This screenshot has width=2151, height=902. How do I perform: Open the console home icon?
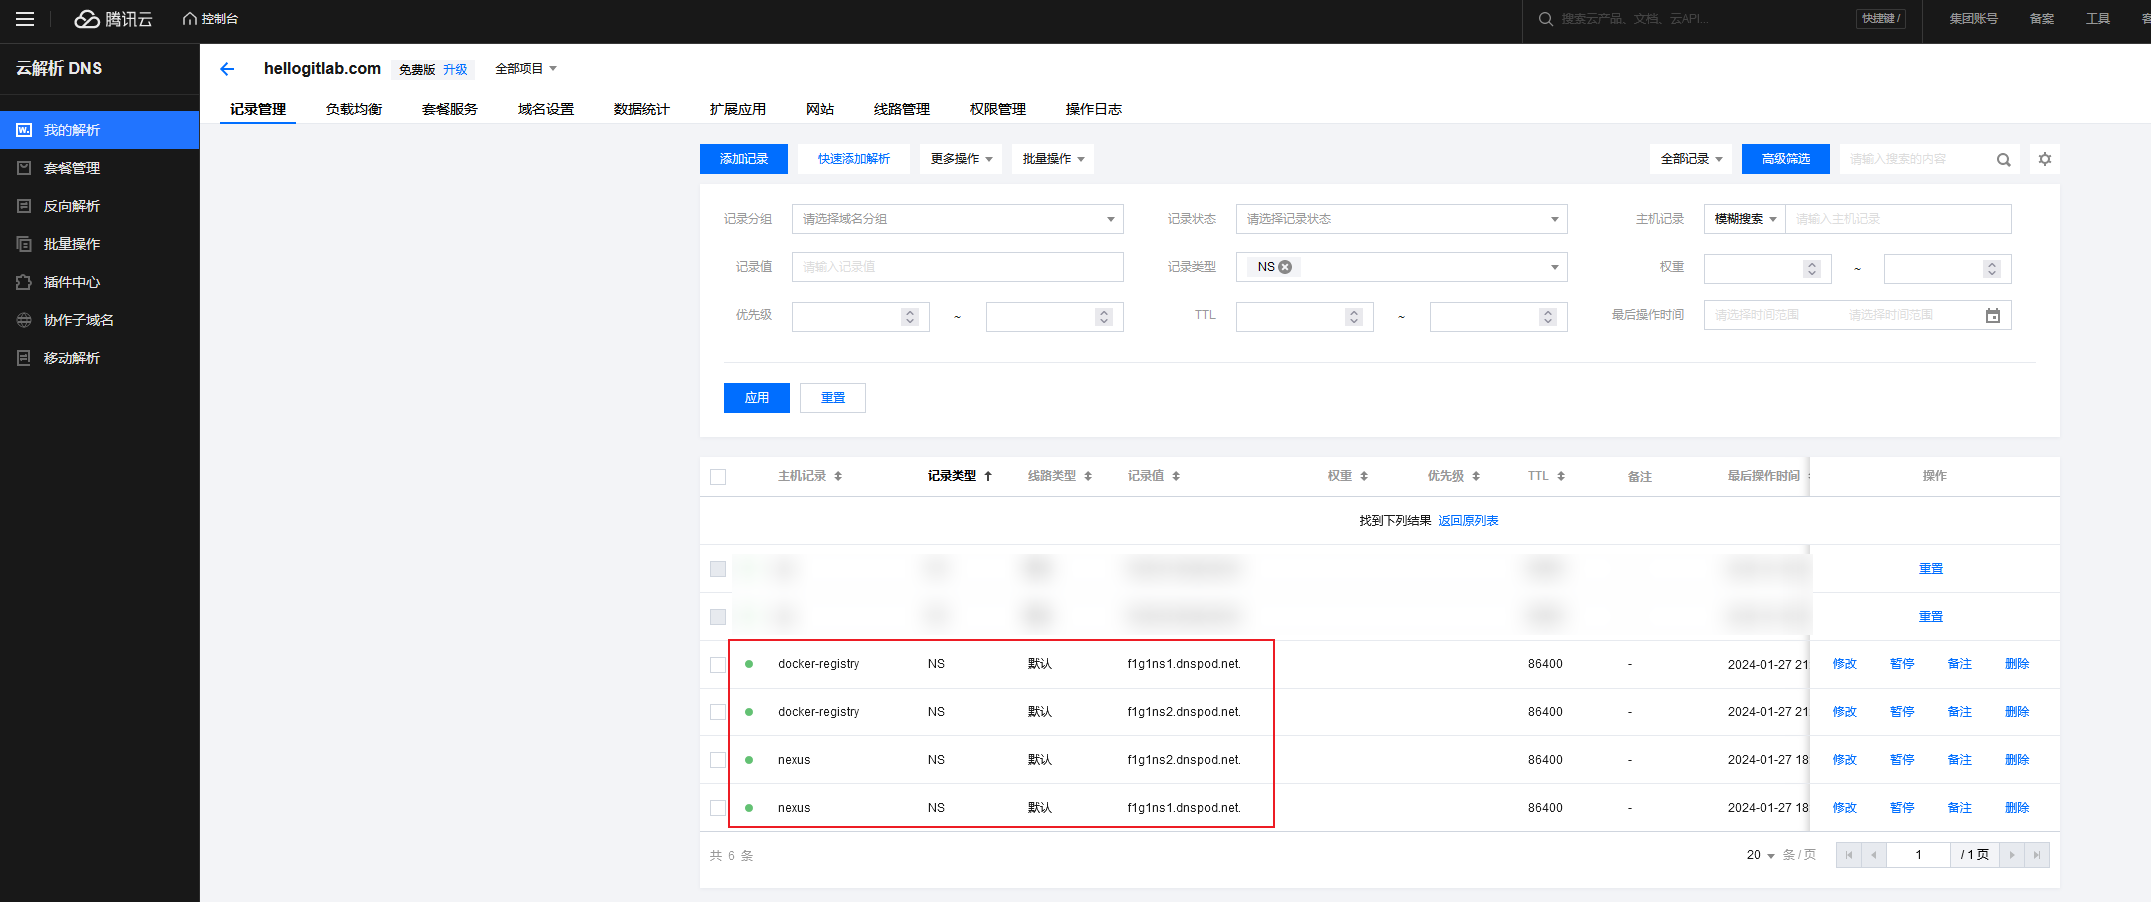click(189, 19)
